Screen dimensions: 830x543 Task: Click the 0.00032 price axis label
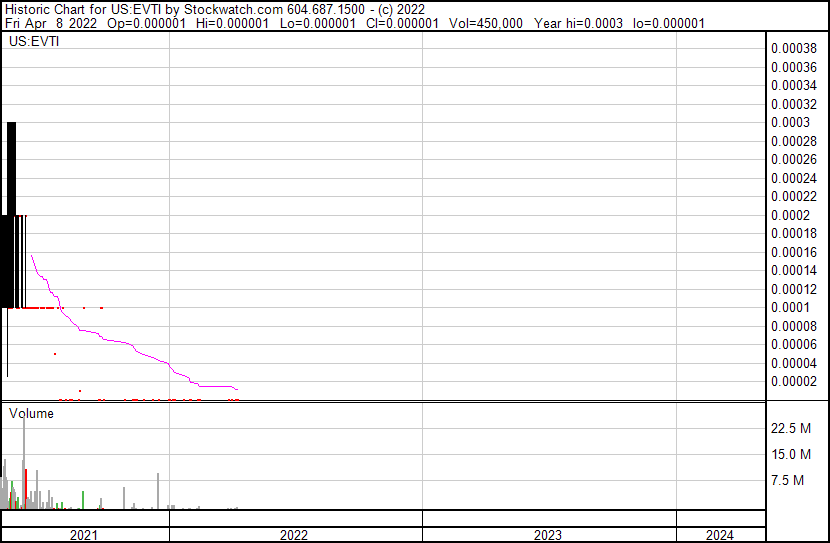[x=794, y=104]
